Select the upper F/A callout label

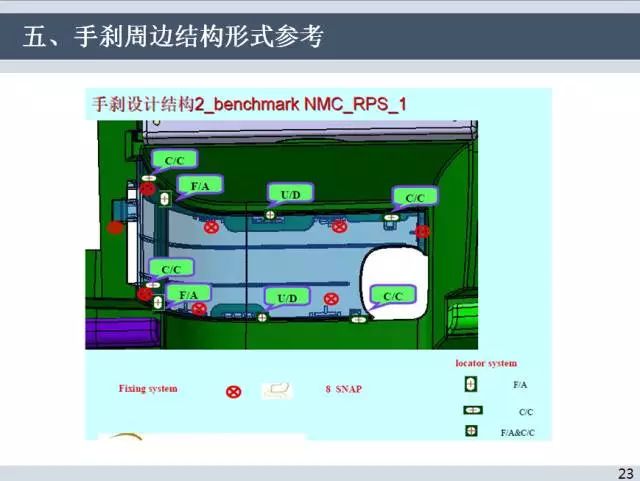click(x=199, y=185)
